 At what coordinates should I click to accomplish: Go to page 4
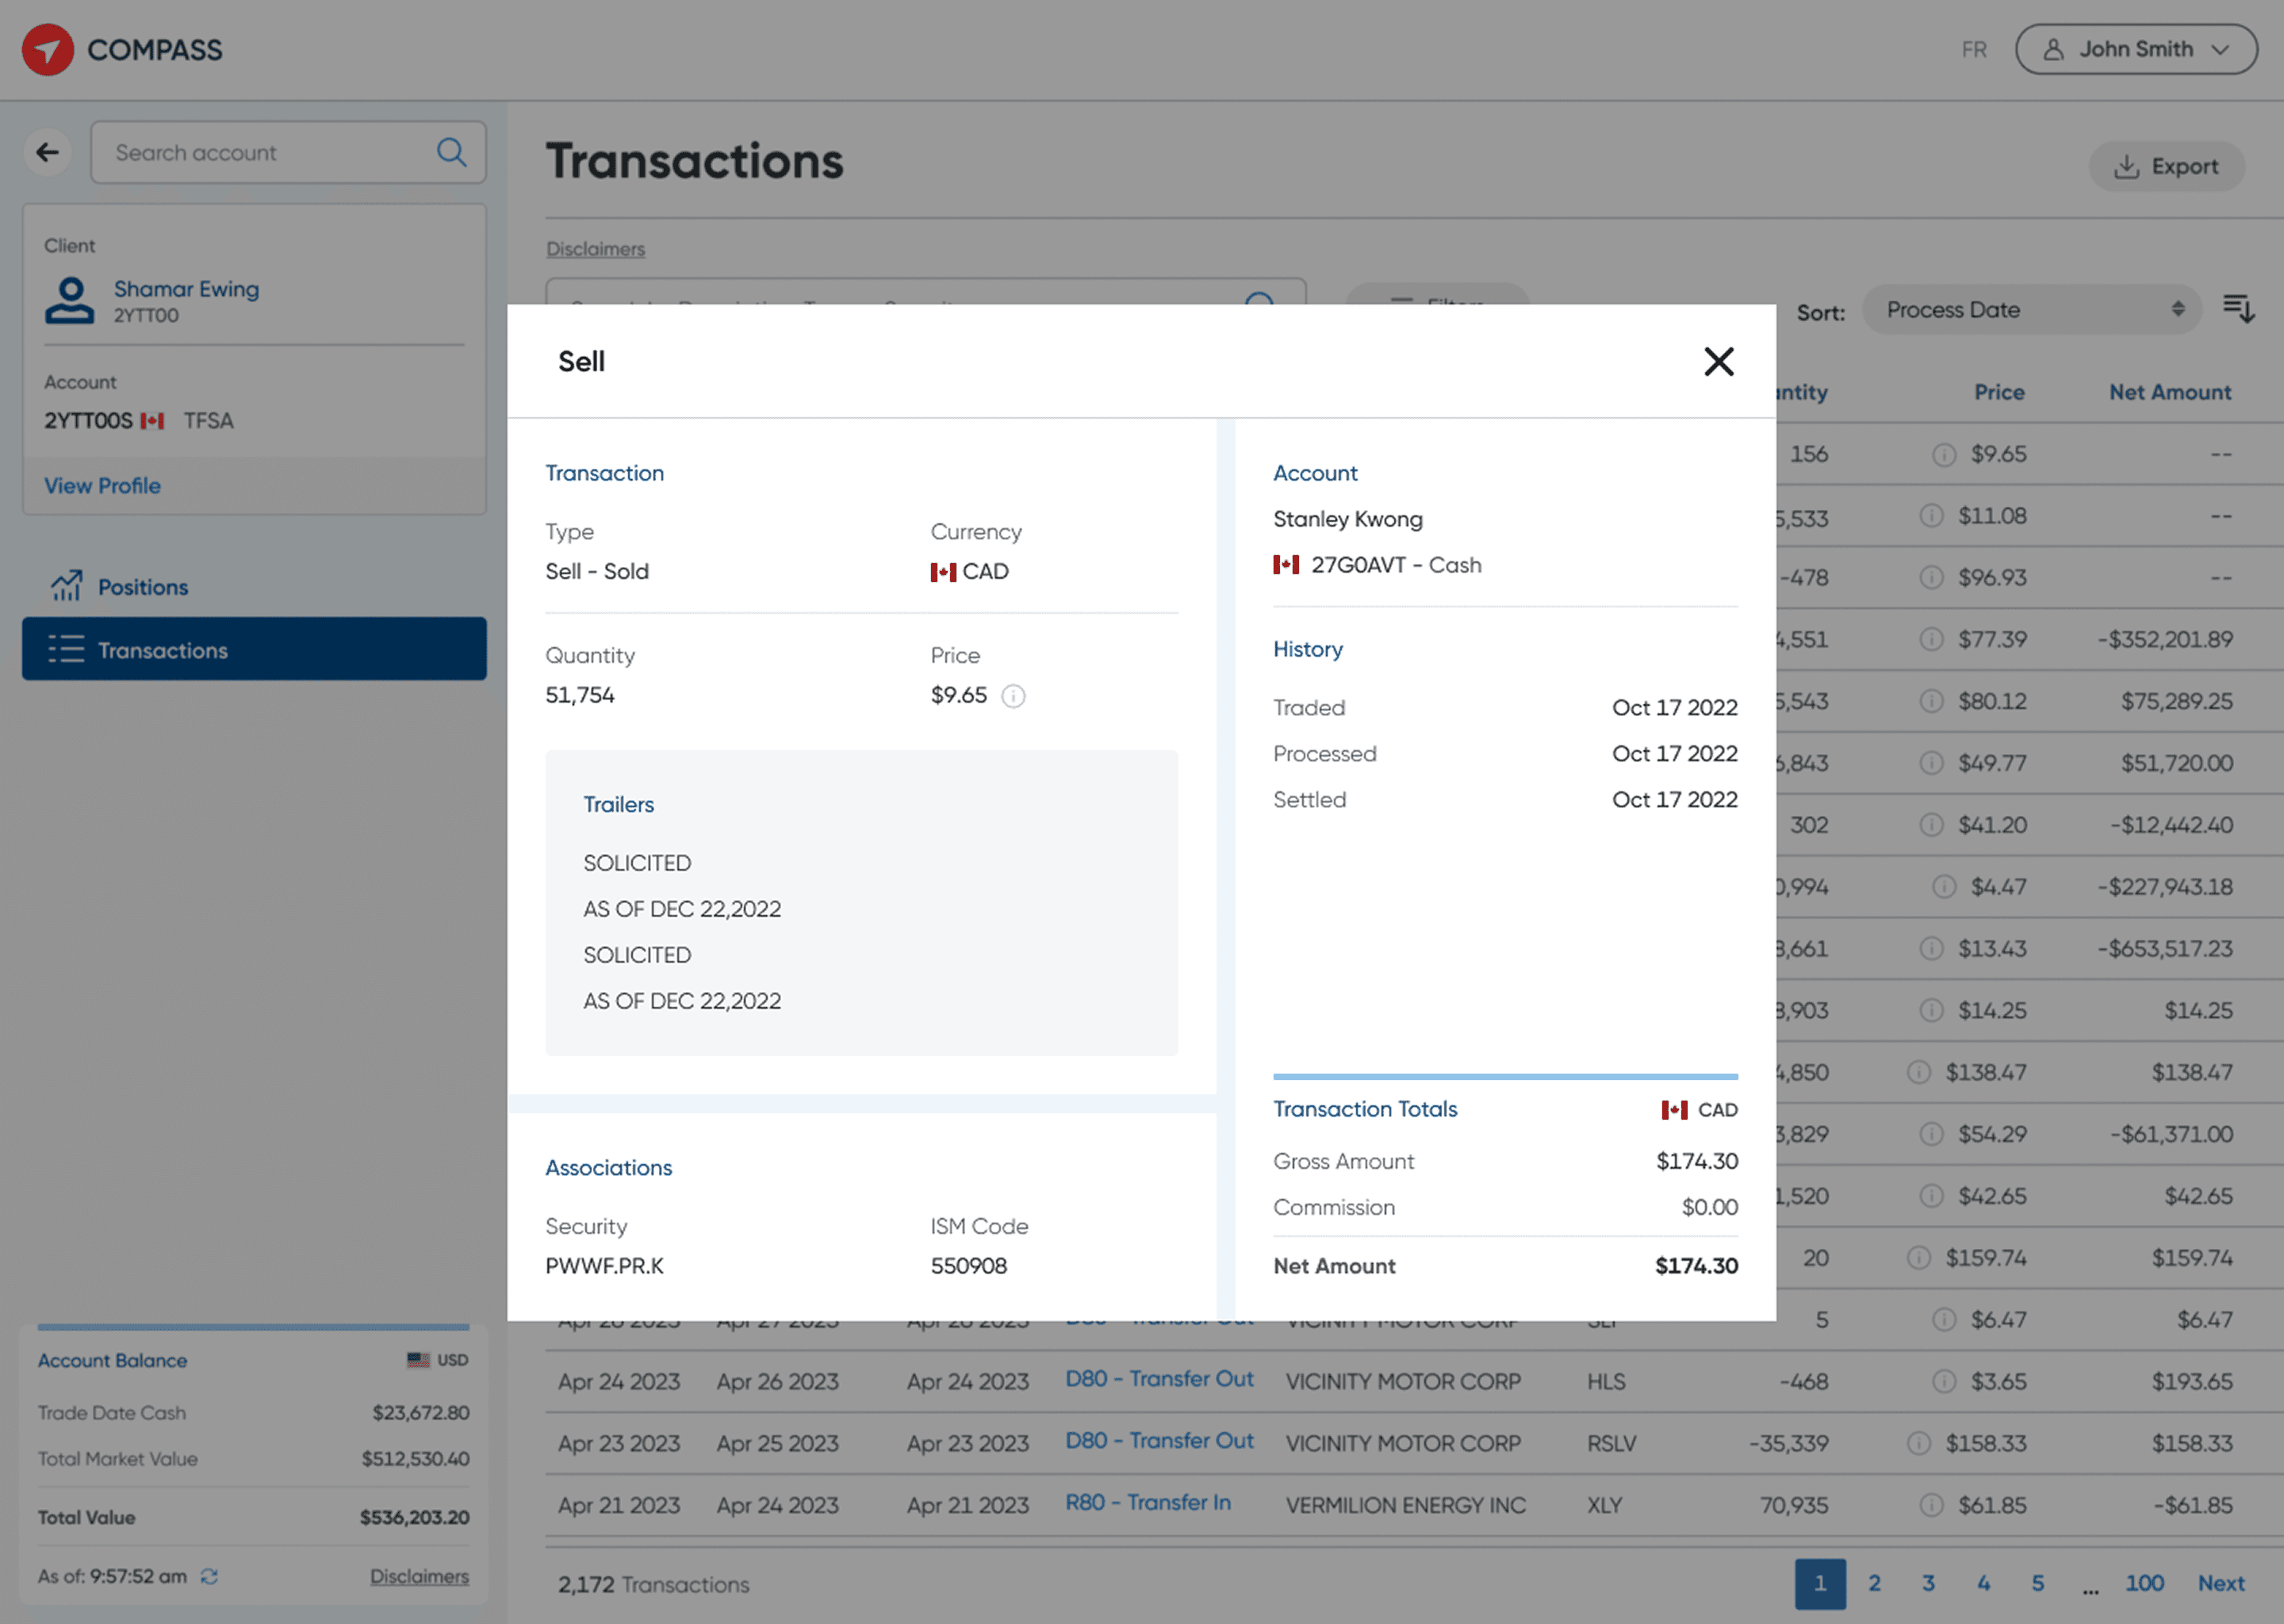click(1983, 1583)
